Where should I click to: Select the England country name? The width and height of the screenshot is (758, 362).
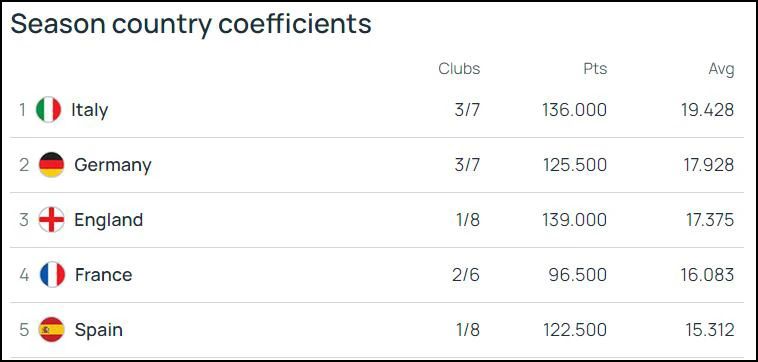point(108,220)
